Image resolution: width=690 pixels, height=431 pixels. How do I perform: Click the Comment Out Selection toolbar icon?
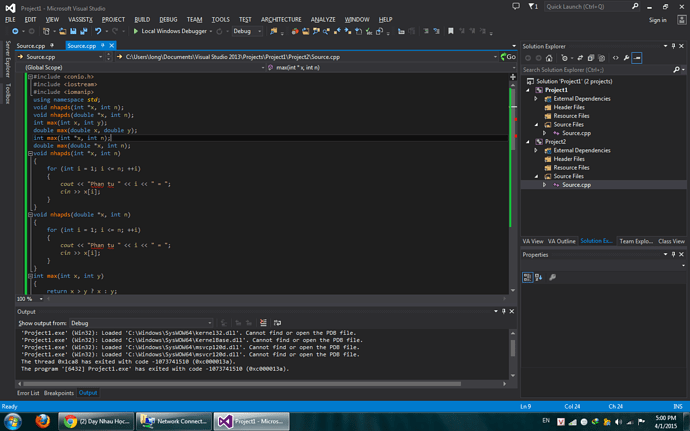[x=426, y=31]
